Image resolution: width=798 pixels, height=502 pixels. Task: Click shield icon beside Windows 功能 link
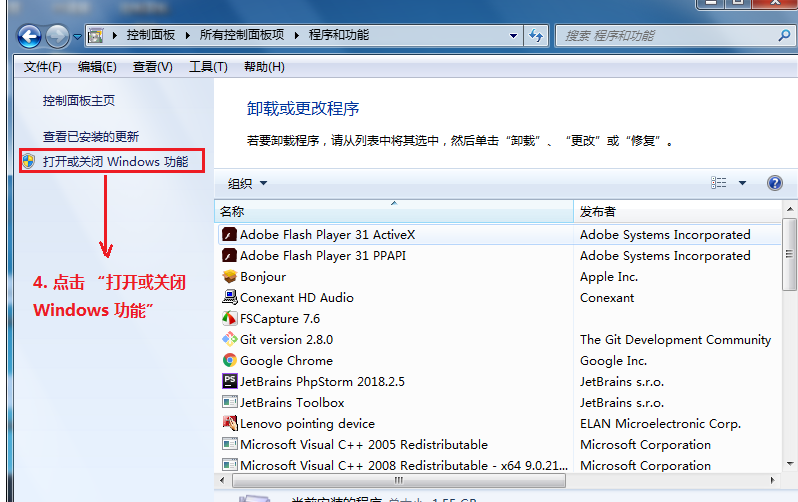click(29, 161)
